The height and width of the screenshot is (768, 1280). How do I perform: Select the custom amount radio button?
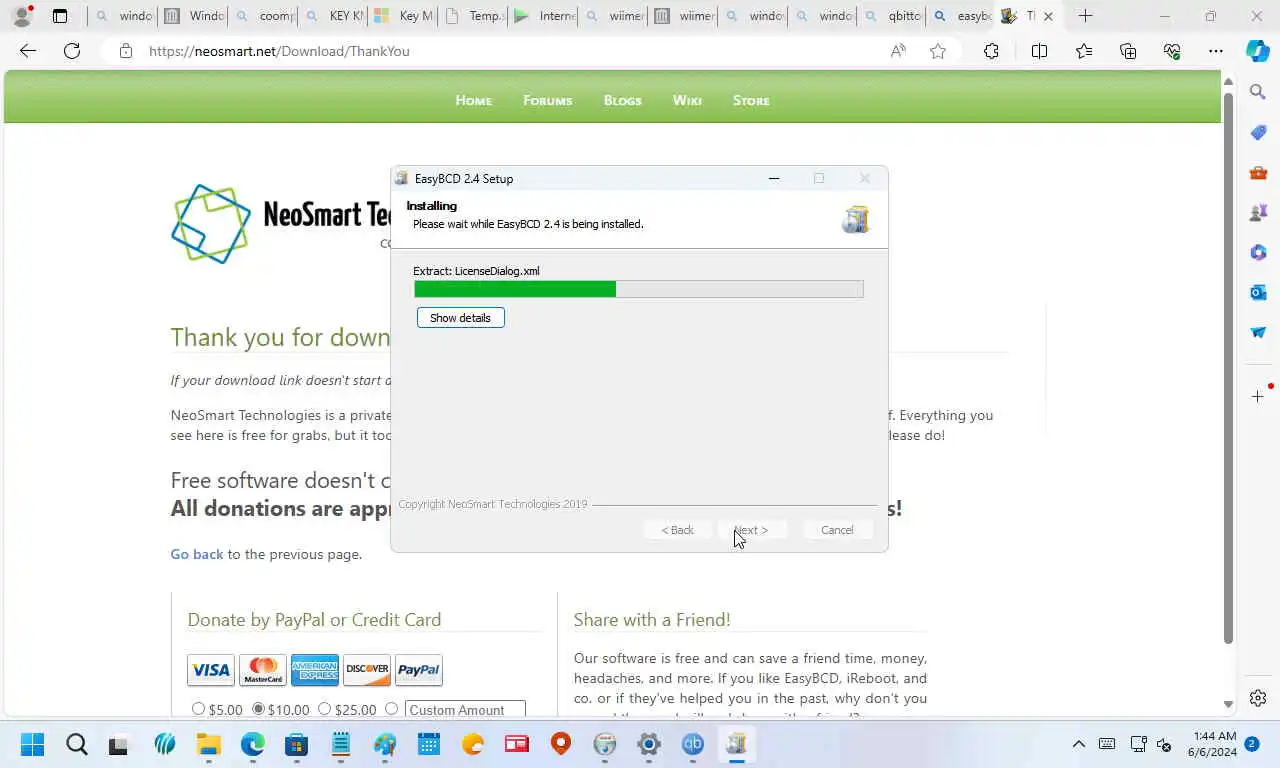[391, 709]
